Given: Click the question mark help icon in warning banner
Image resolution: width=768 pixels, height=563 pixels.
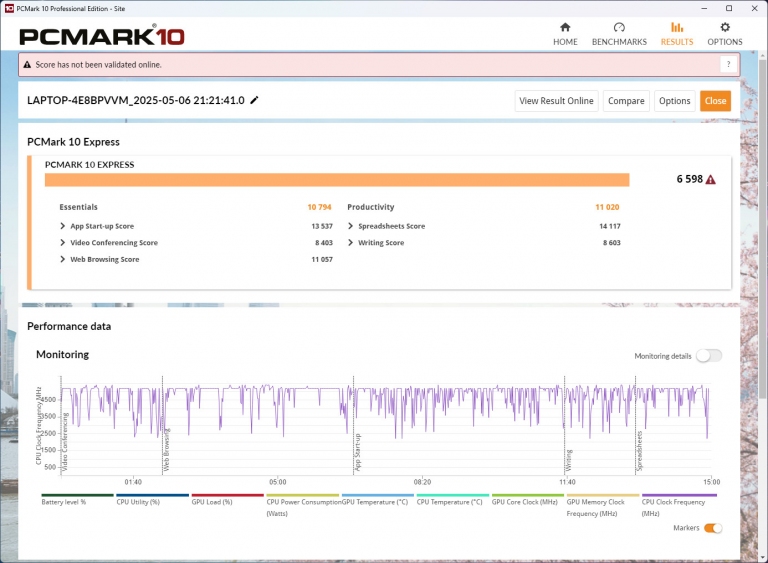Looking at the screenshot, I should coord(728,65).
